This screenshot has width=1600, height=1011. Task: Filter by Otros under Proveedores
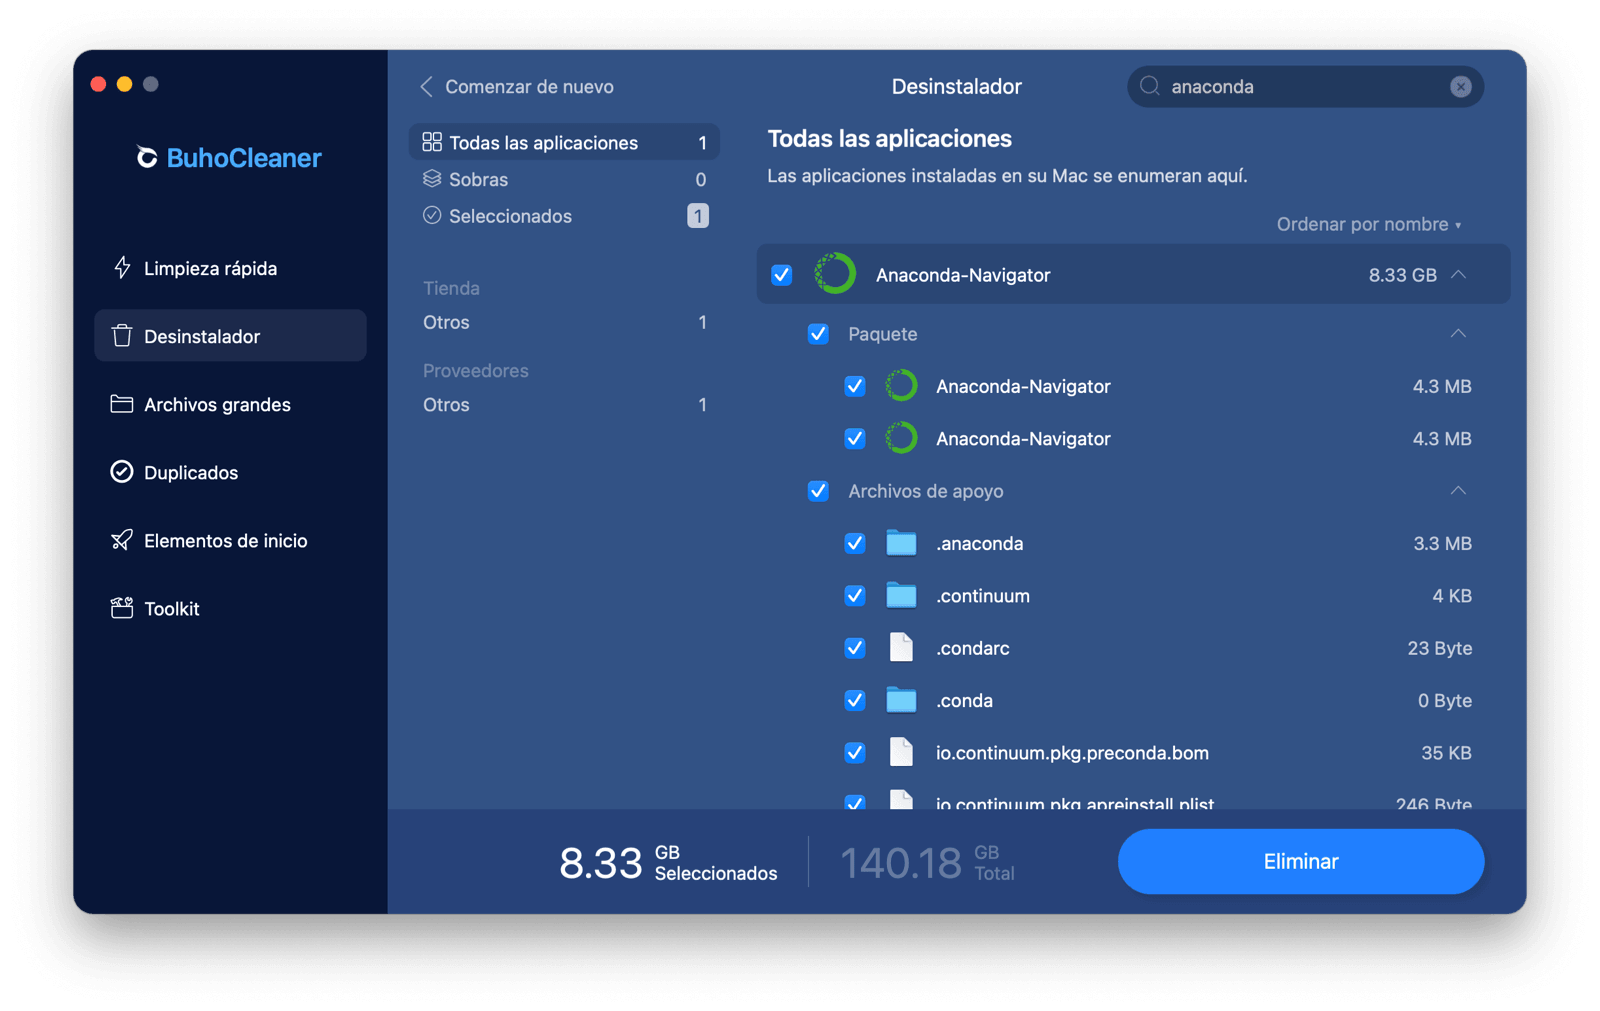pos(564,404)
